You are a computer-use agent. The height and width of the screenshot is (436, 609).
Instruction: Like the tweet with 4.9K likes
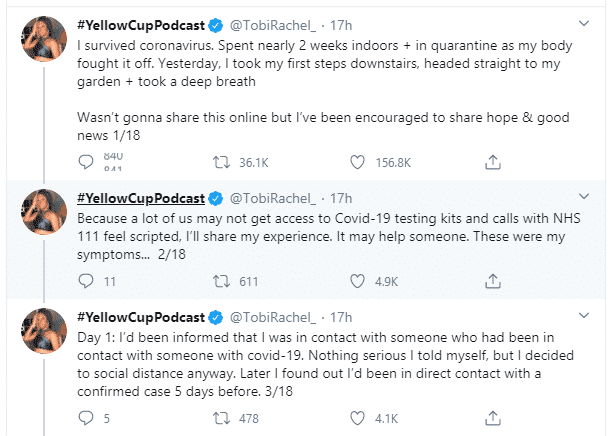(357, 281)
